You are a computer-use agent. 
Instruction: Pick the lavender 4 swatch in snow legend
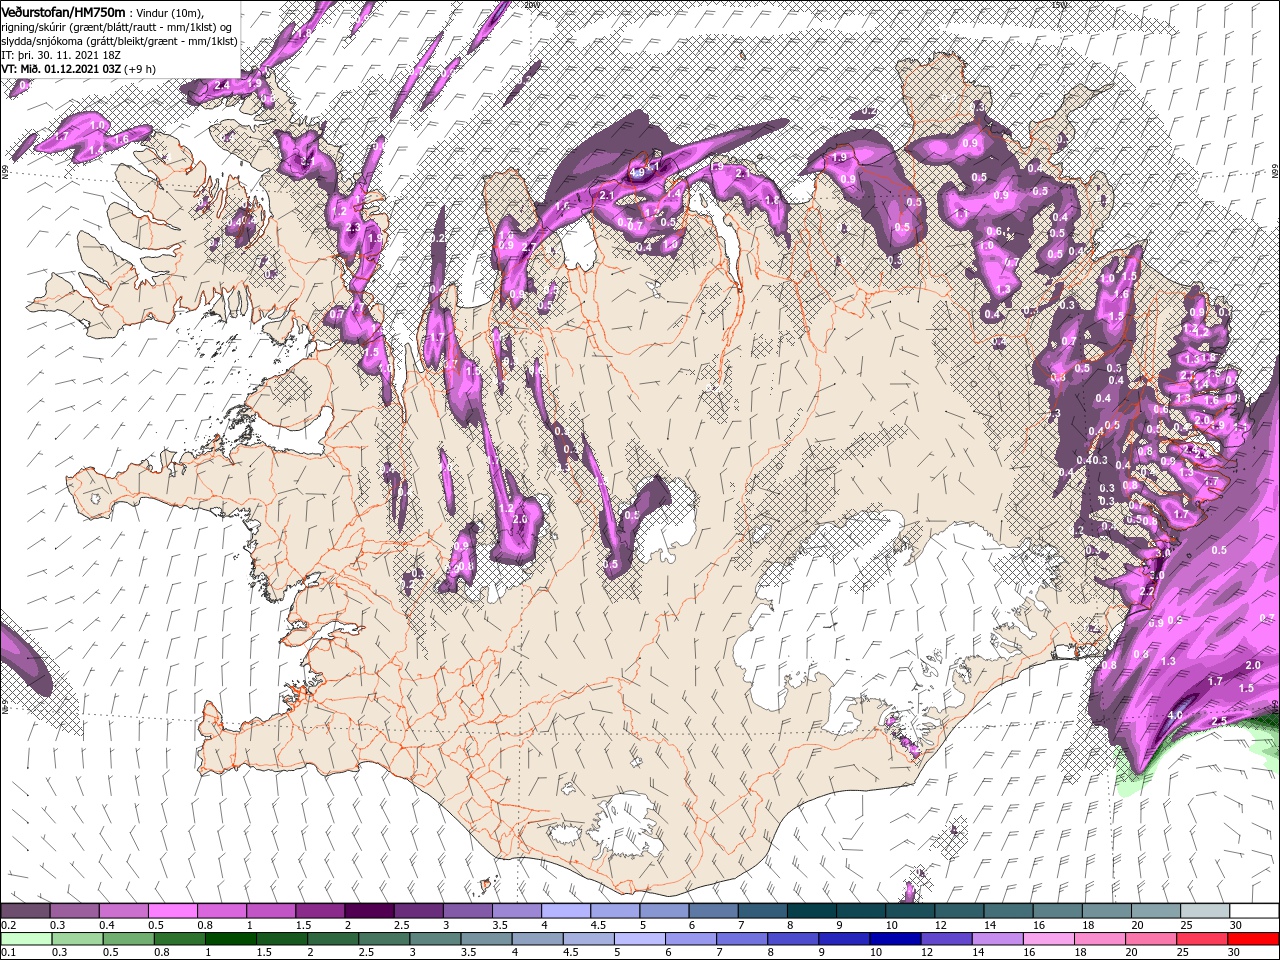click(565, 911)
